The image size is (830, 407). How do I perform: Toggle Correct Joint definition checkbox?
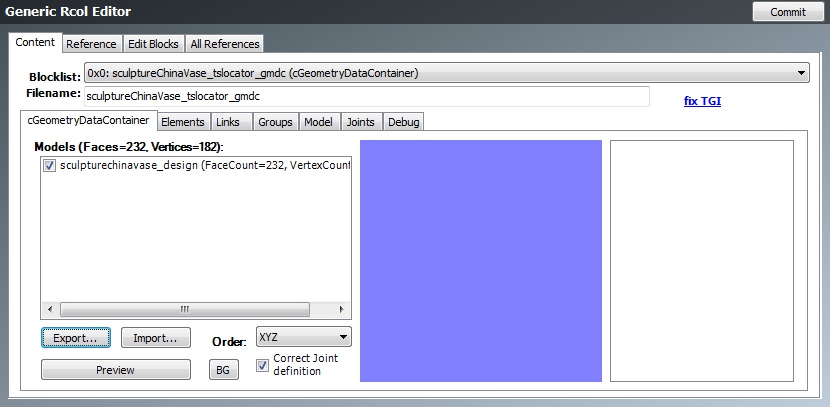(x=263, y=365)
